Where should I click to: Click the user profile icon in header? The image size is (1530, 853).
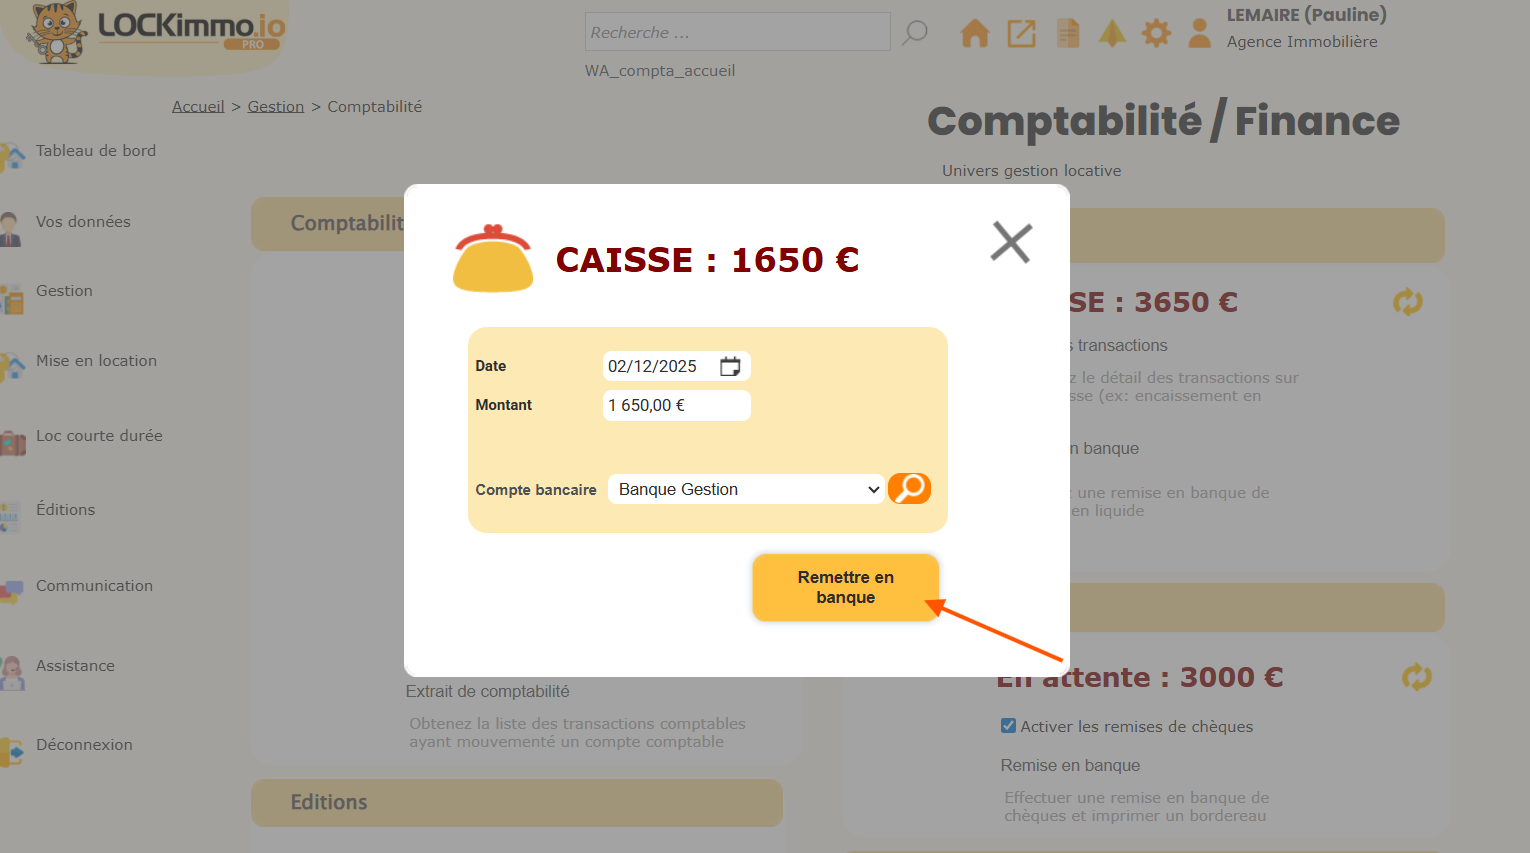click(x=1199, y=33)
